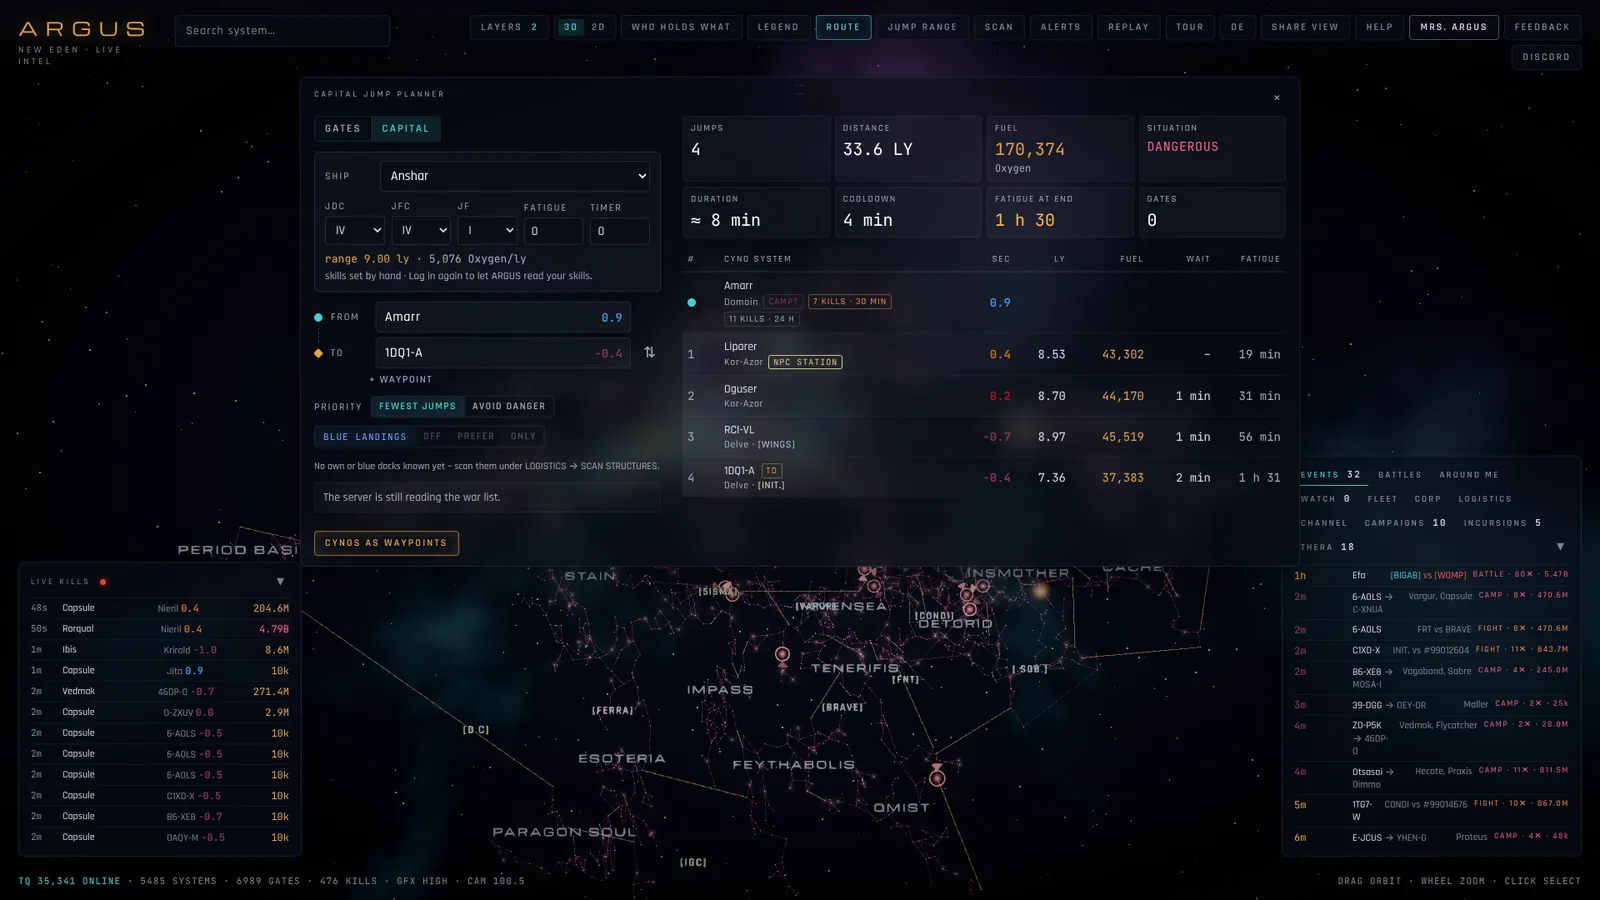Open the Layers menu
The height and width of the screenshot is (900, 1600).
click(509, 27)
